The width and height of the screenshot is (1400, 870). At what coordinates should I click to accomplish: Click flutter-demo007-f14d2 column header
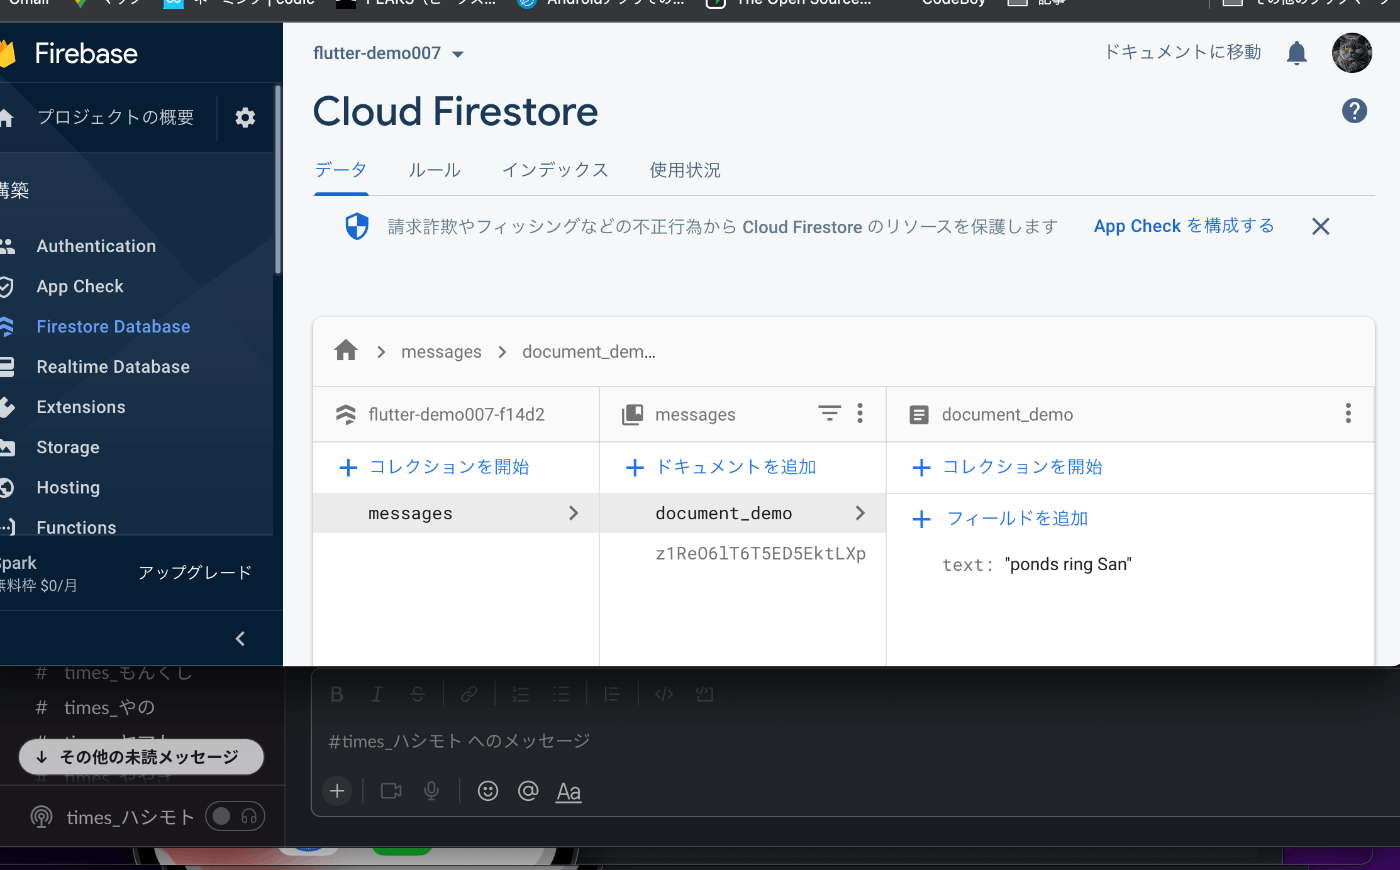click(x=456, y=414)
